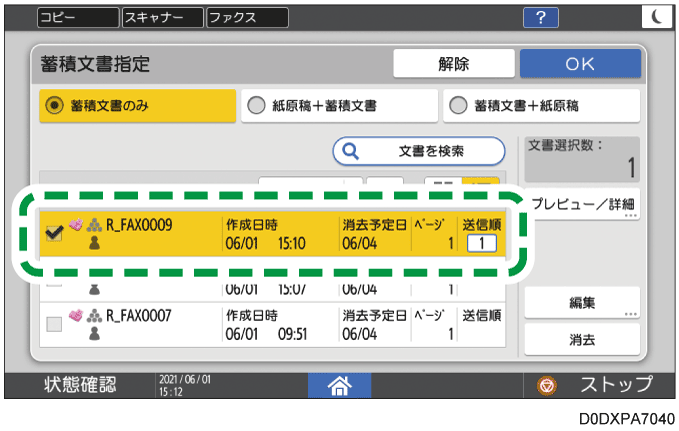Click the file name R_FAX0007
679x431 pixels.
[x=139, y=316]
